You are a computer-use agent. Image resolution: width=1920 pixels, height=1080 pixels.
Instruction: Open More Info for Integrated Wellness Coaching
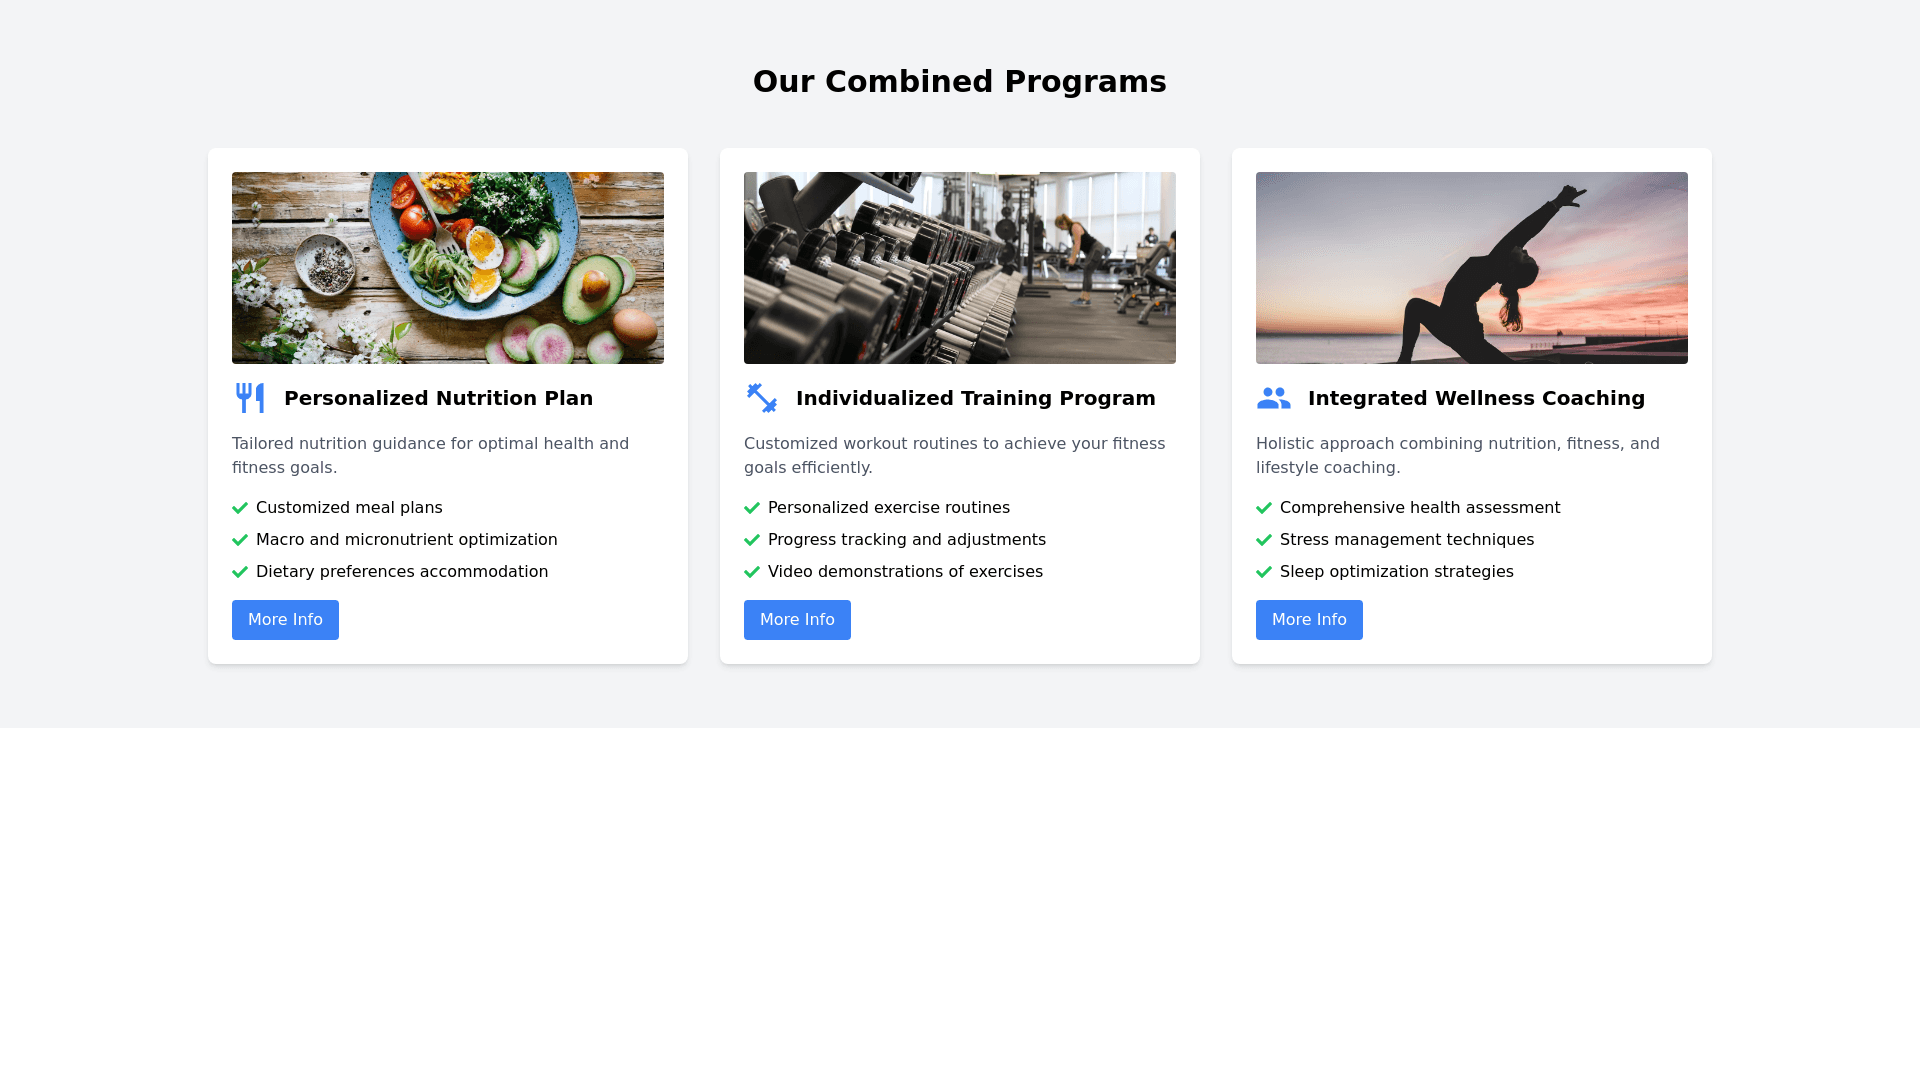[1309, 620]
